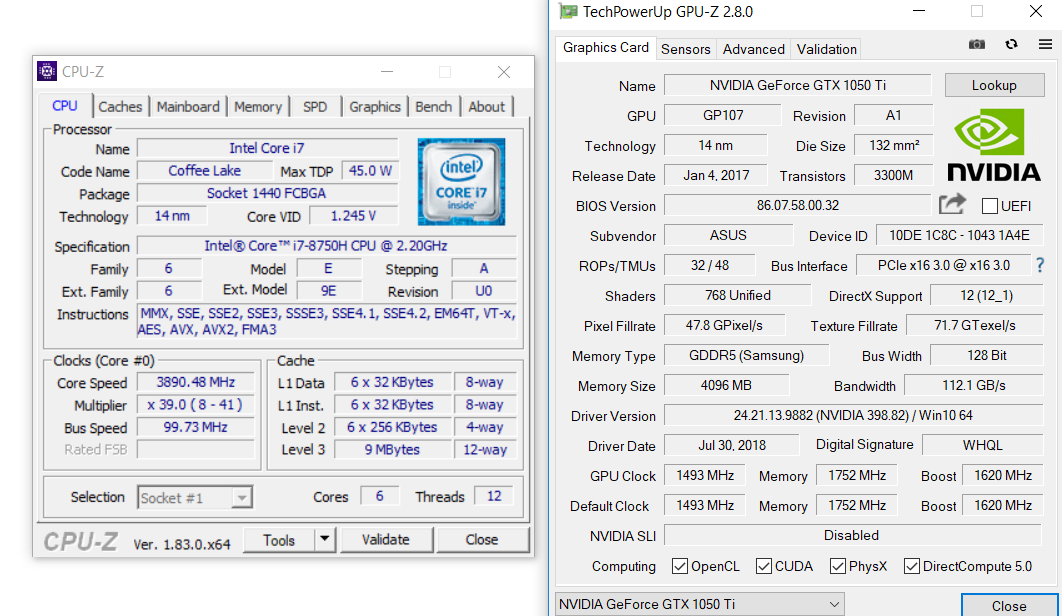Open the Mainboard tab in CPU-Z

[x=188, y=106]
